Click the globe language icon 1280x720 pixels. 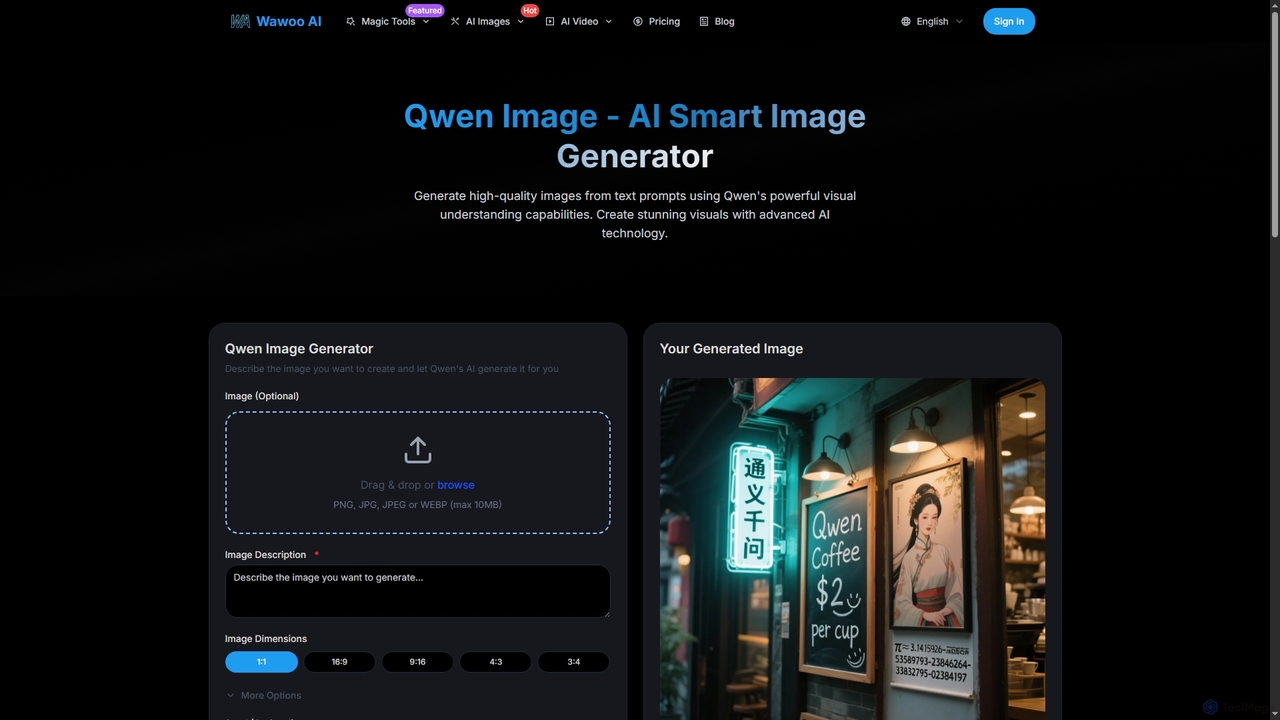click(906, 21)
